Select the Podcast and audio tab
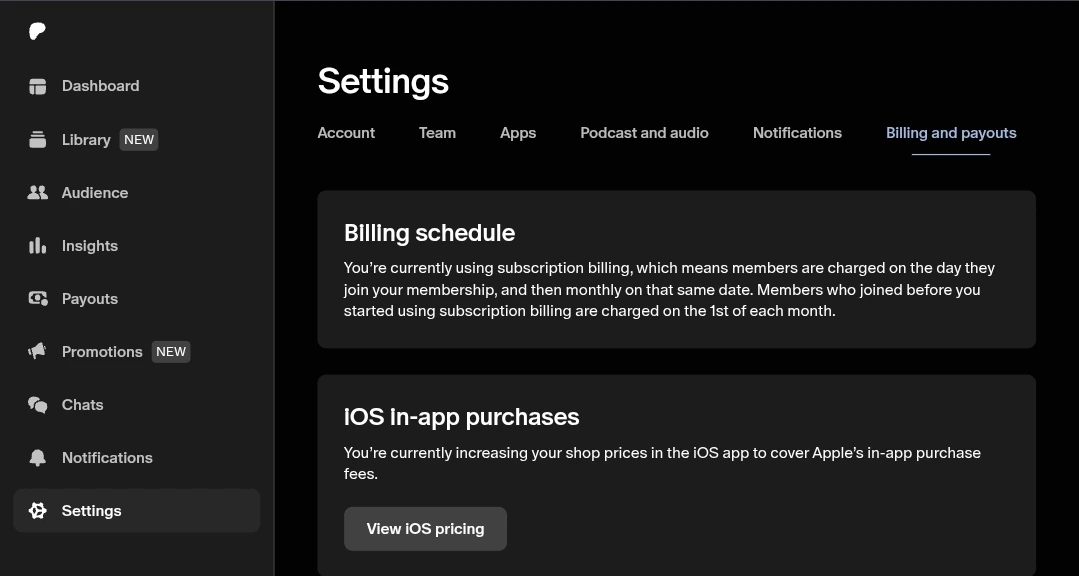Viewport: 1079px width, 576px height. (x=644, y=133)
